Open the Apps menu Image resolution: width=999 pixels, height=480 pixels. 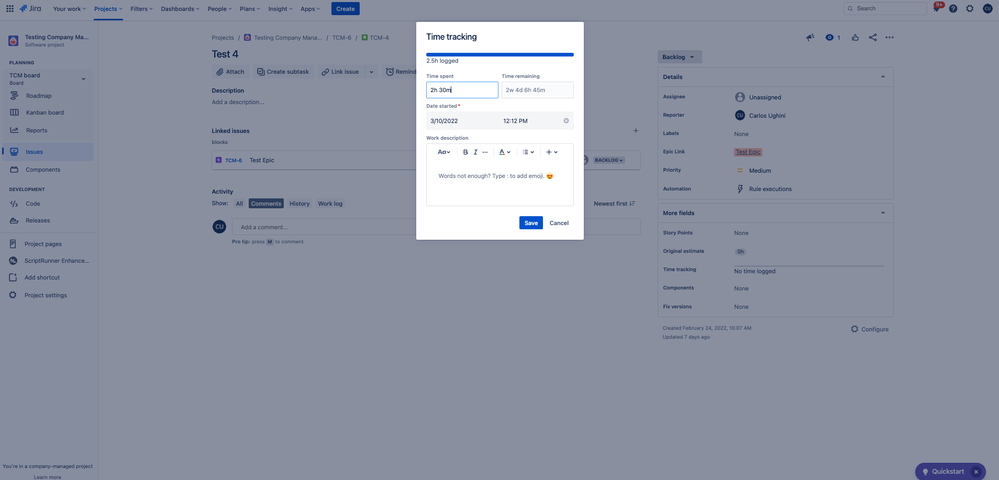coord(310,9)
